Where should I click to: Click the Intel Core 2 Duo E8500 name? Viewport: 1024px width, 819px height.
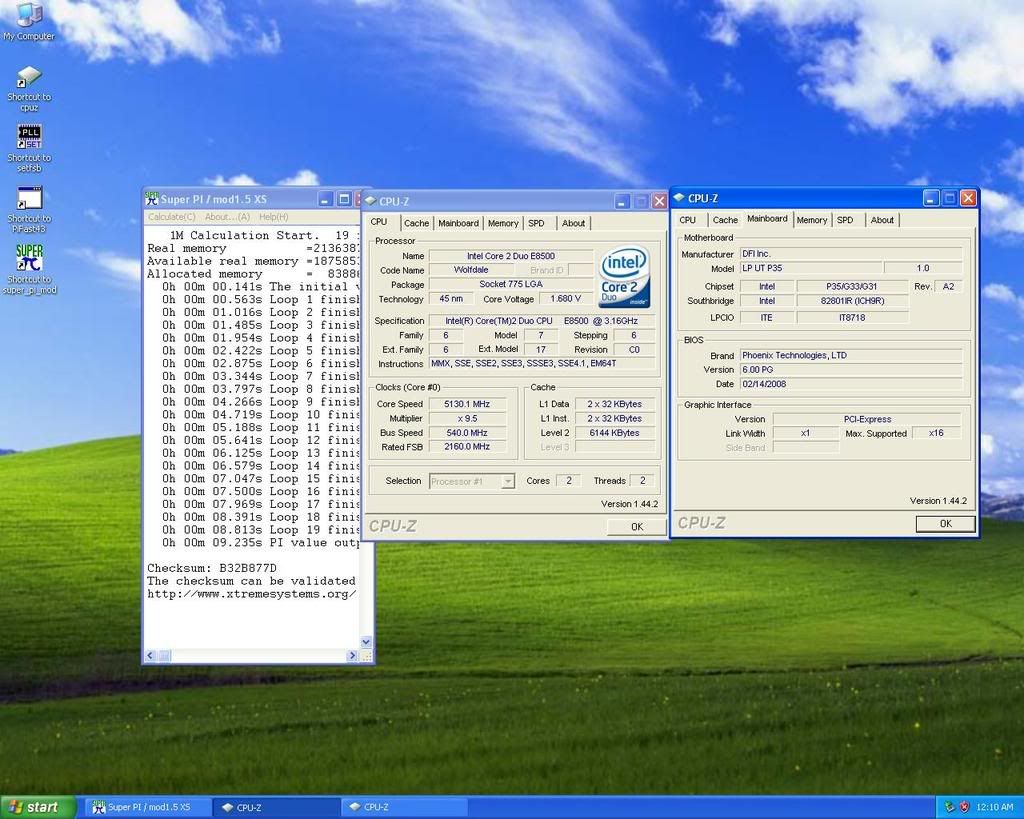point(511,256)
